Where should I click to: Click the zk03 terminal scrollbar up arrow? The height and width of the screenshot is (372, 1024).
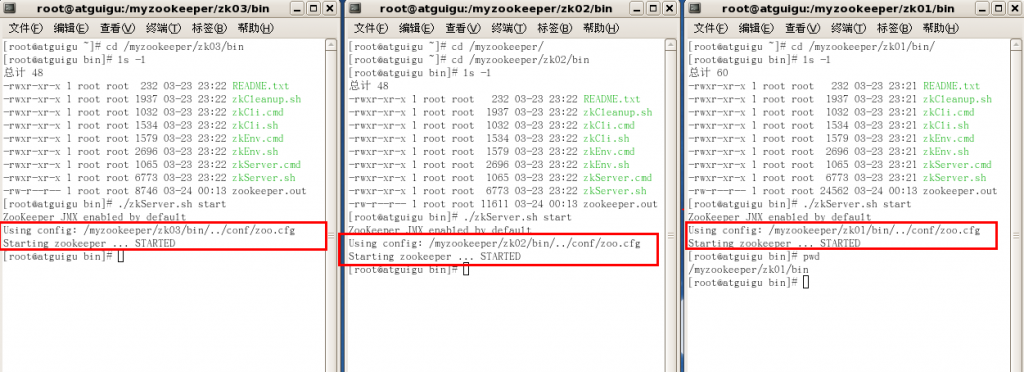click(332, 45)
